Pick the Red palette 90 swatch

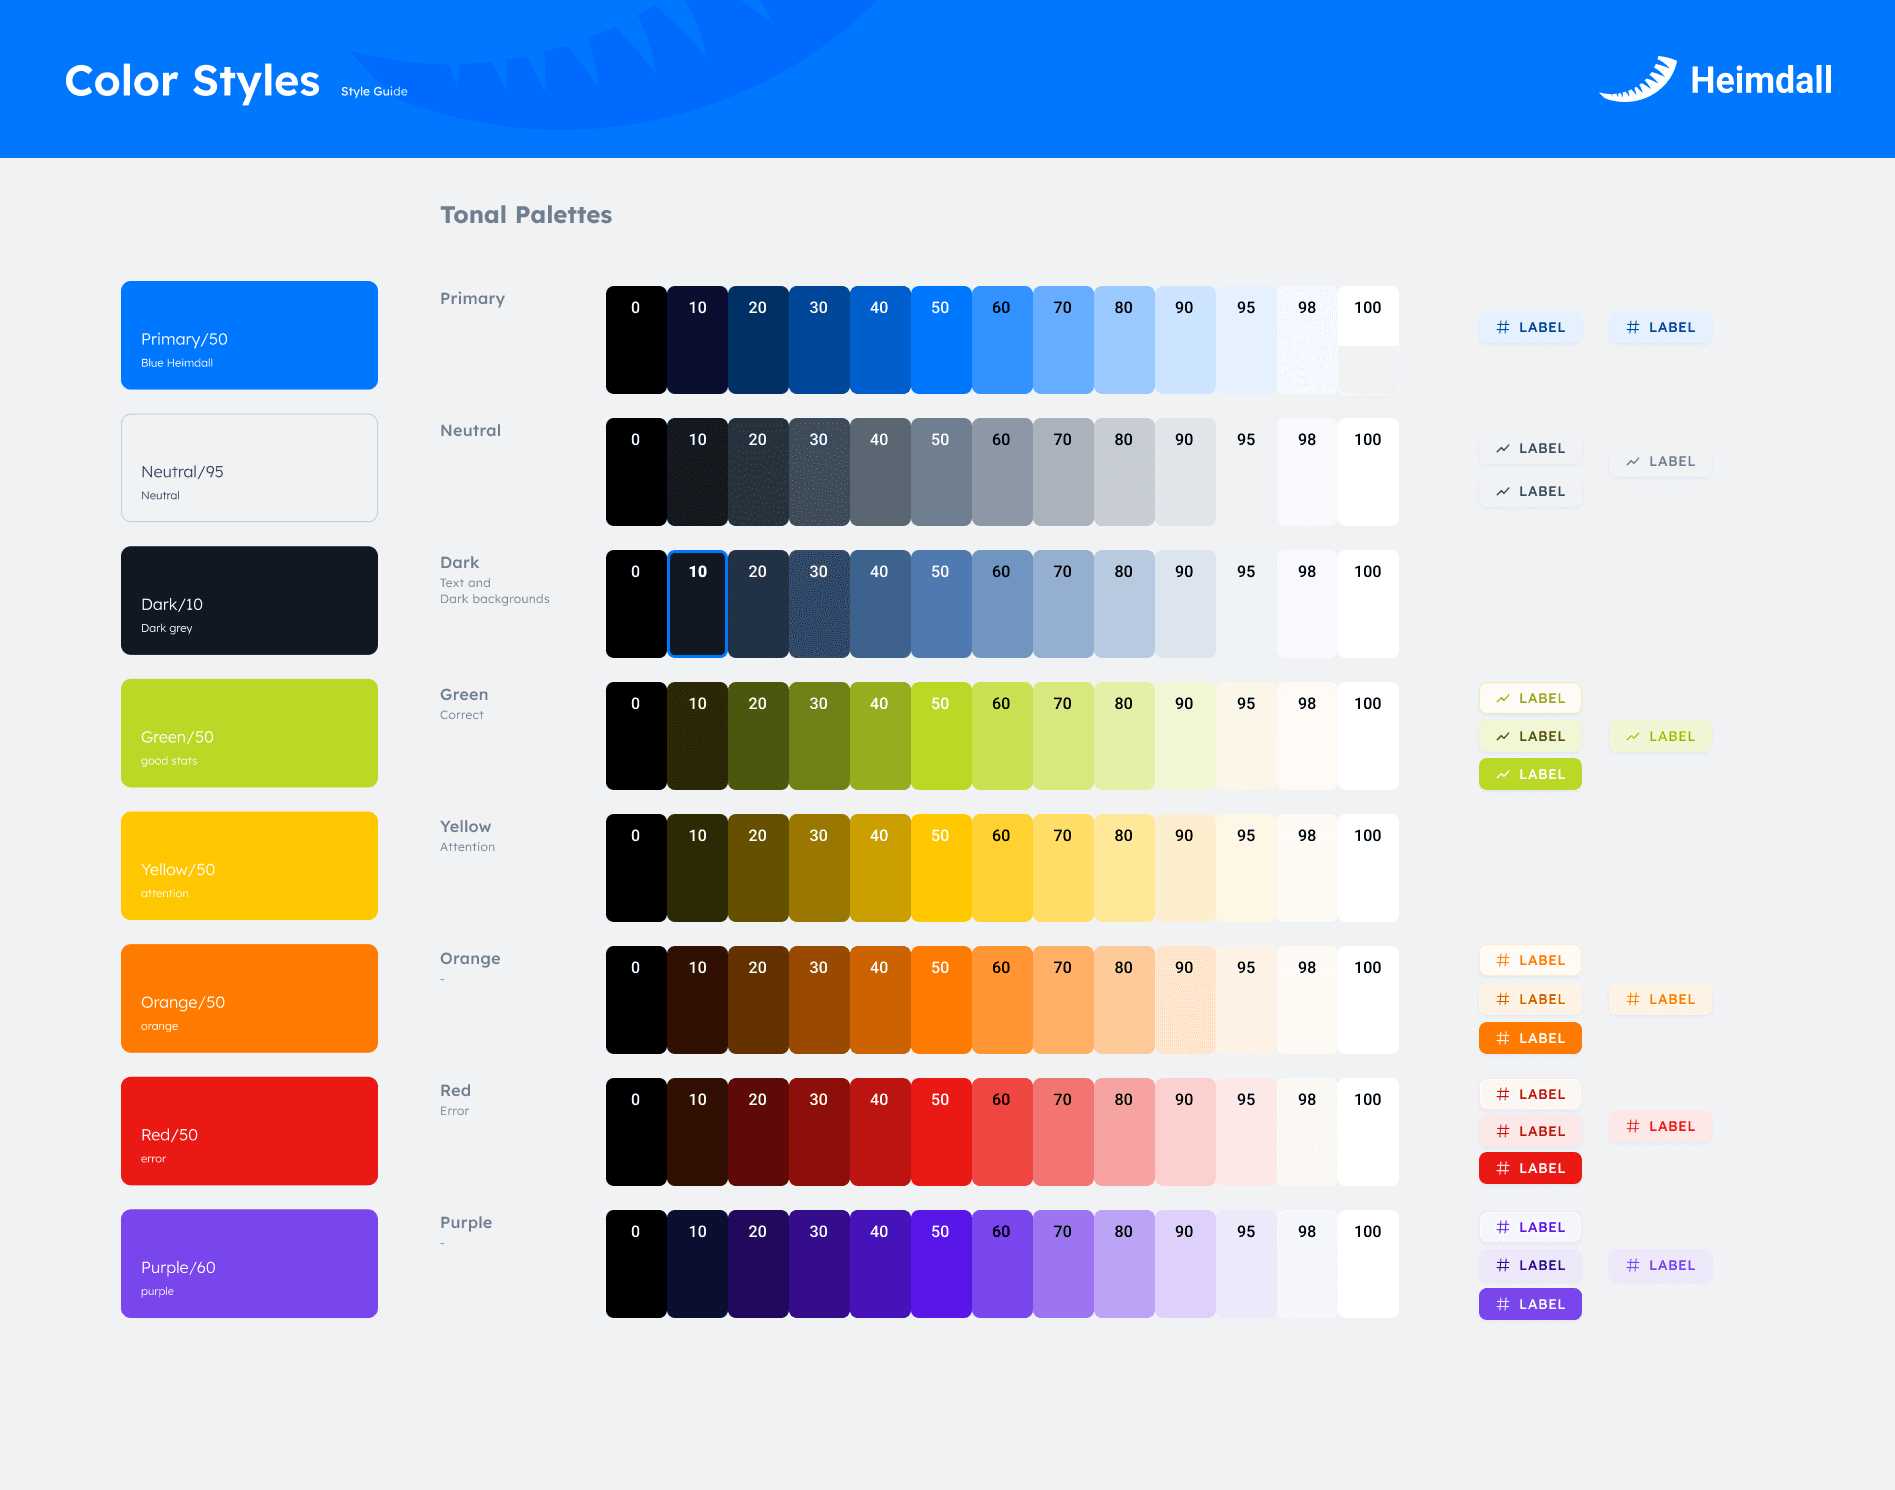click(1185, 1132)
